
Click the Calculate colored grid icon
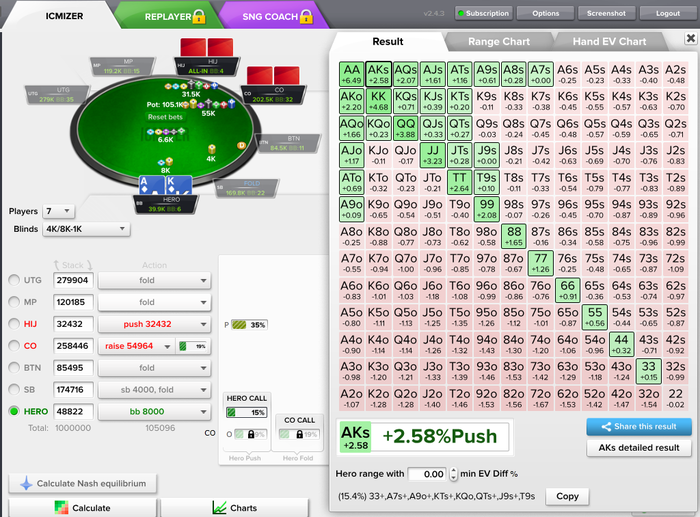[61, 508]
